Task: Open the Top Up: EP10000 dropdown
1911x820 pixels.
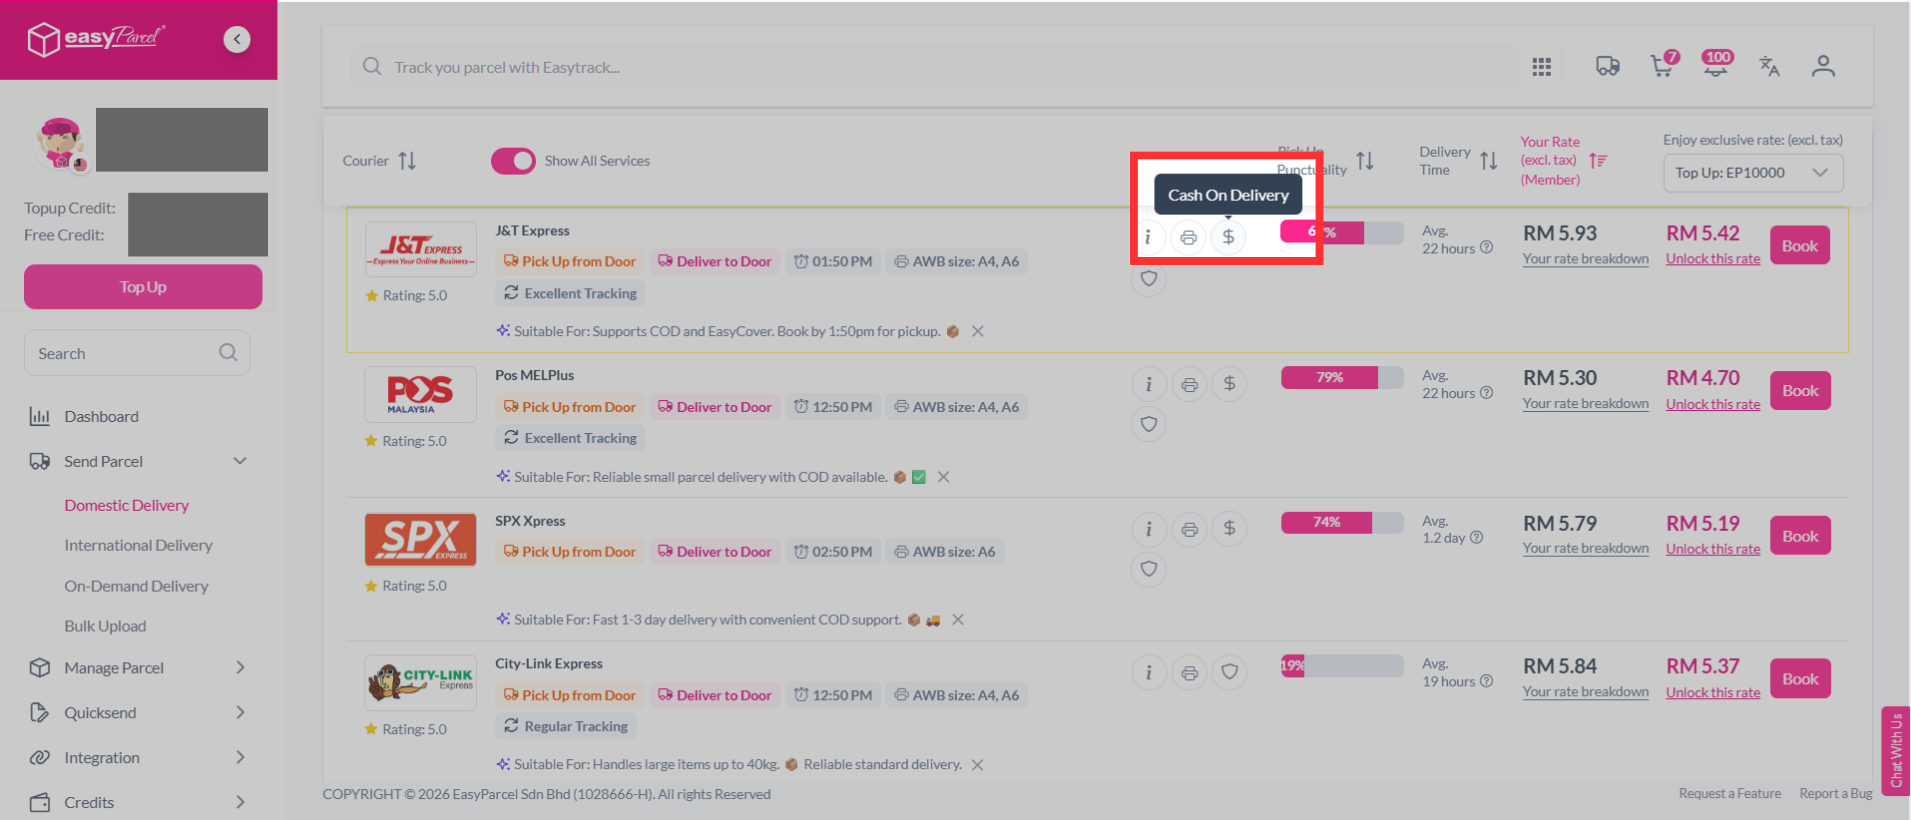Action: (1753, 173)
